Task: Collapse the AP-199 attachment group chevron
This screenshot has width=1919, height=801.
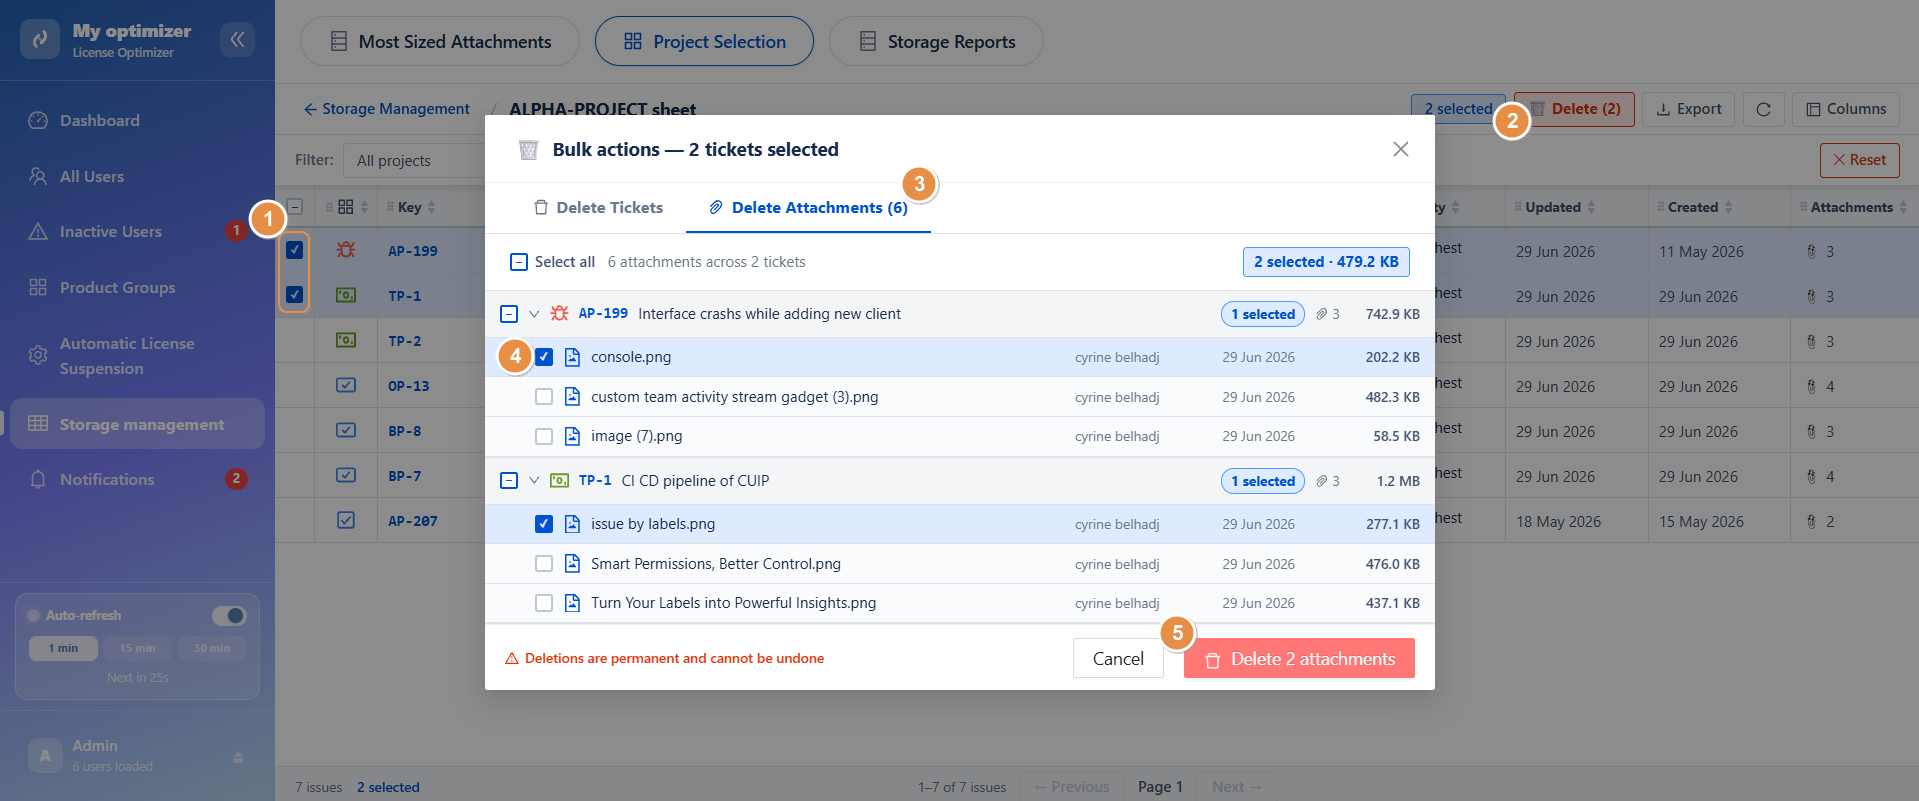Action: 534,314
